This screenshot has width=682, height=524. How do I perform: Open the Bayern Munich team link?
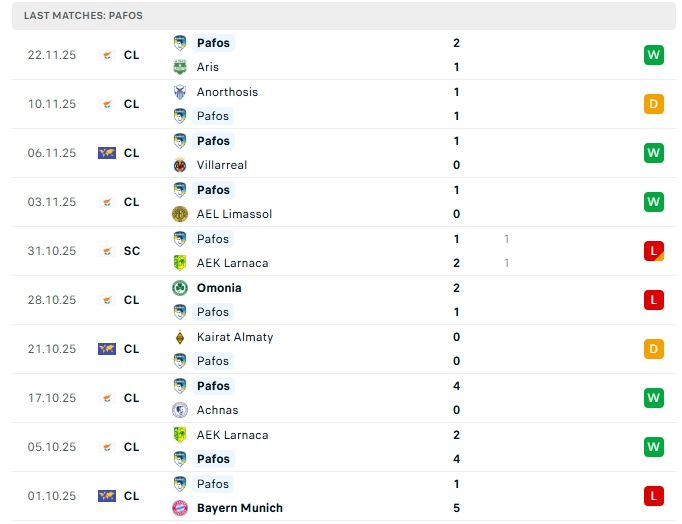point(239,508)
